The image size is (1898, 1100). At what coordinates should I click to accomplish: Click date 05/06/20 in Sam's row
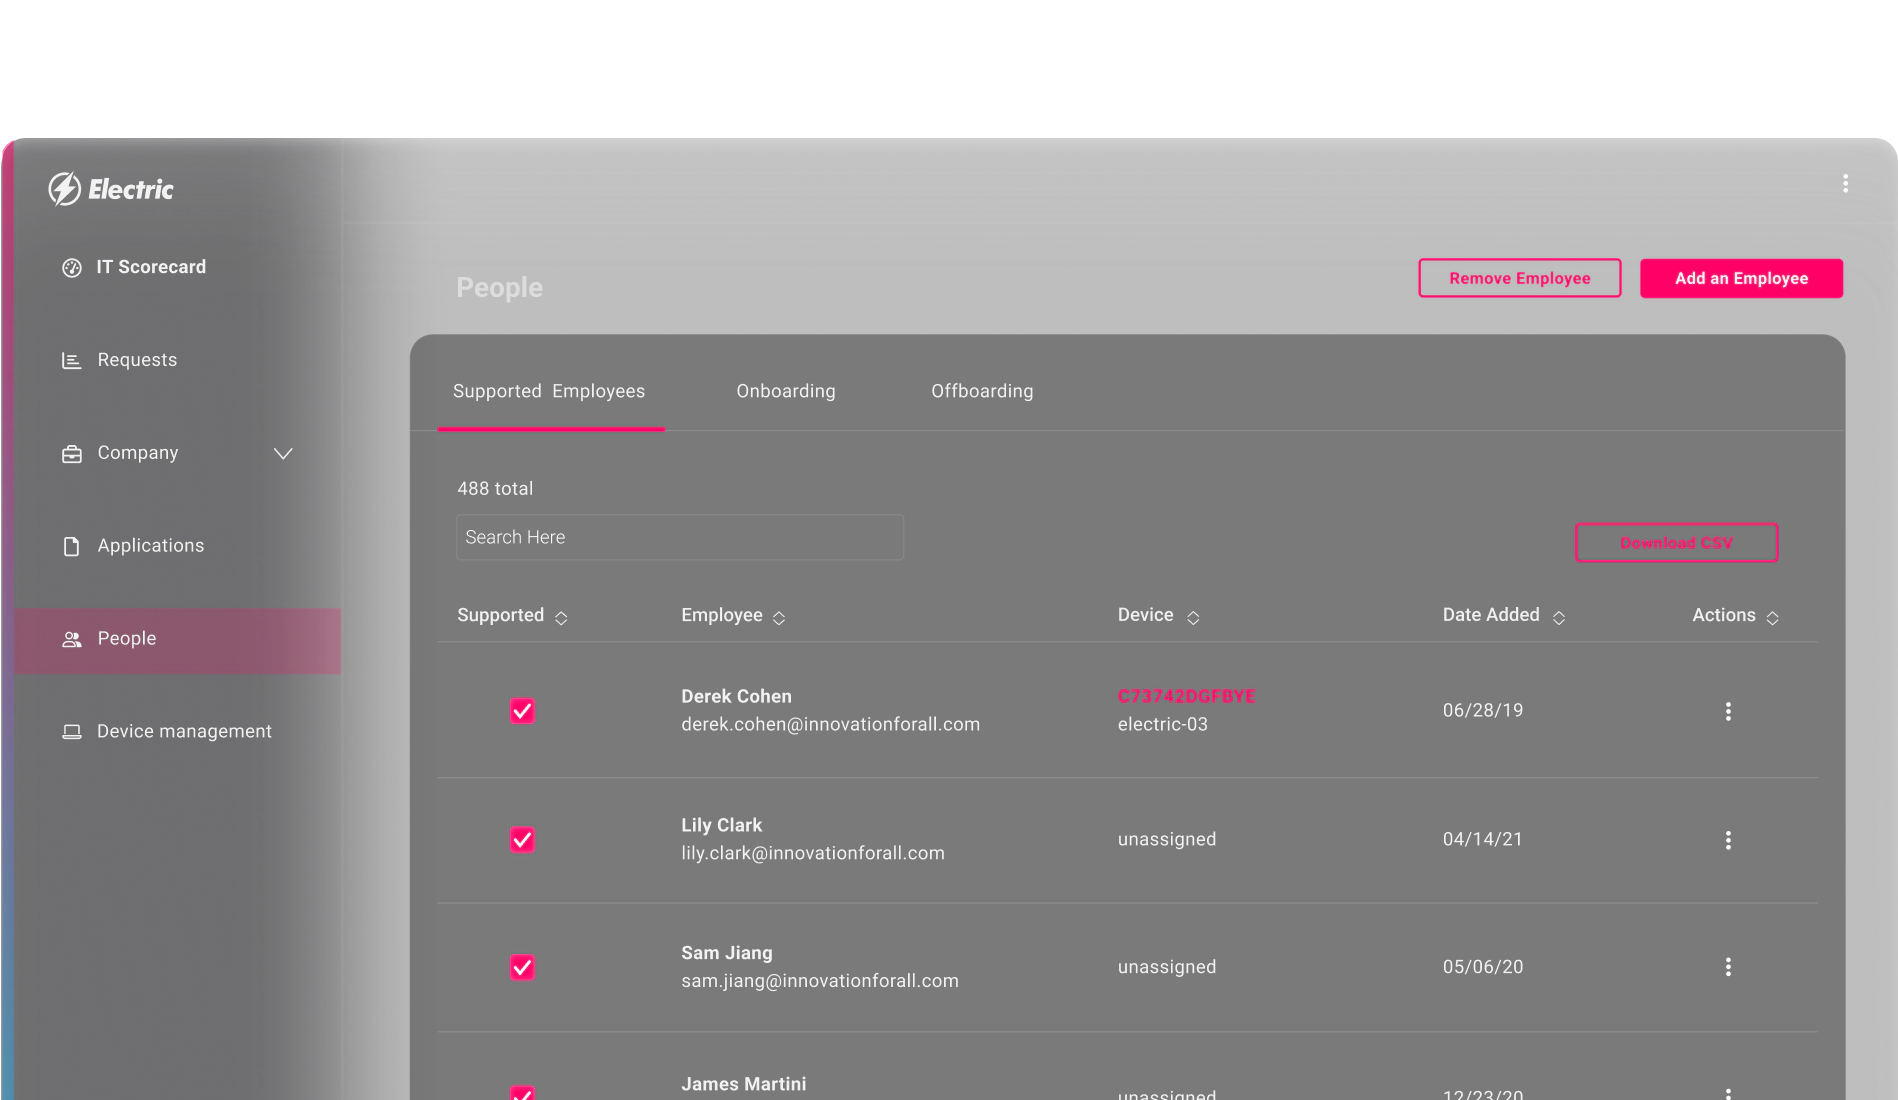(1482, 967)
